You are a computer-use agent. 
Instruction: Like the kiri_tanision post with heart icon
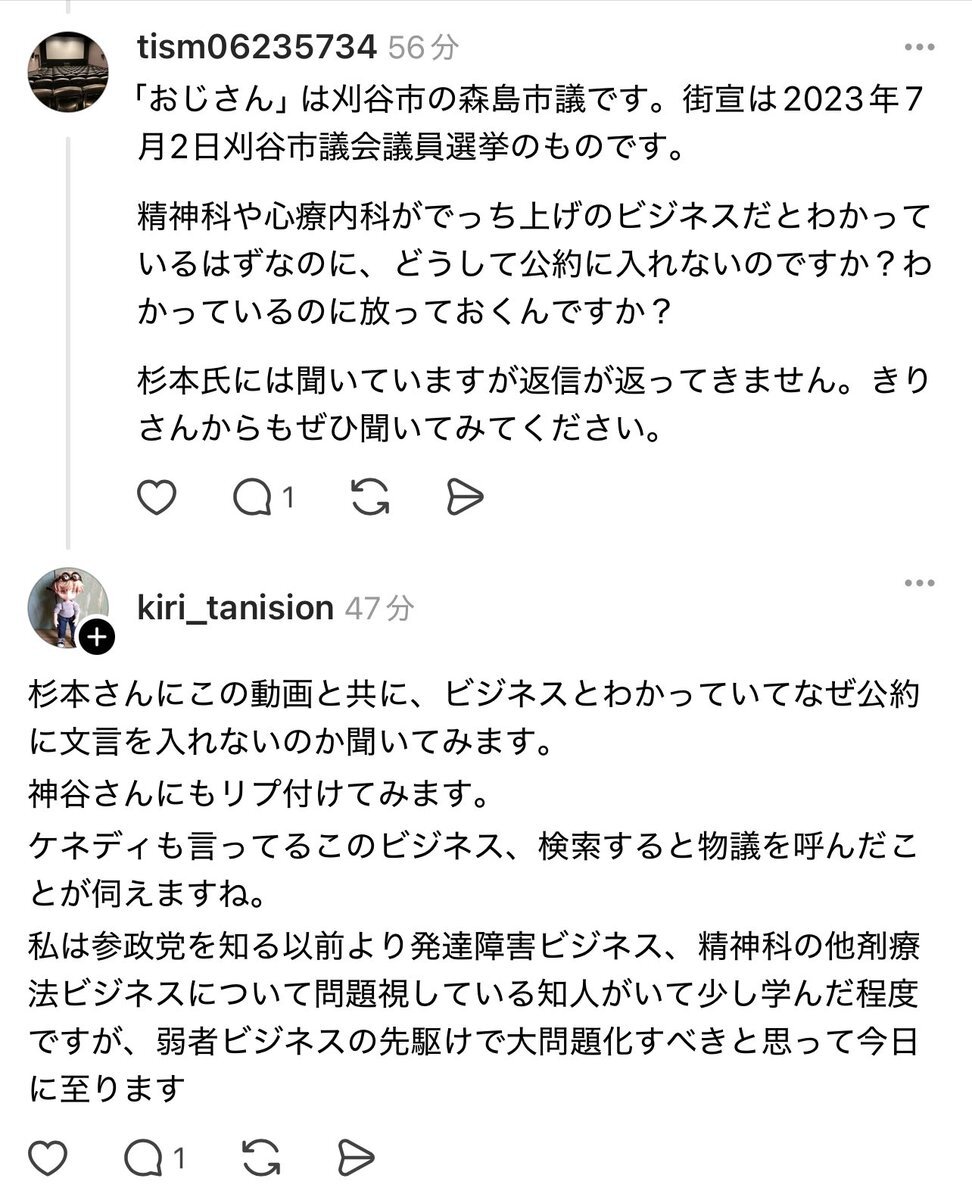coord(47,1158)
